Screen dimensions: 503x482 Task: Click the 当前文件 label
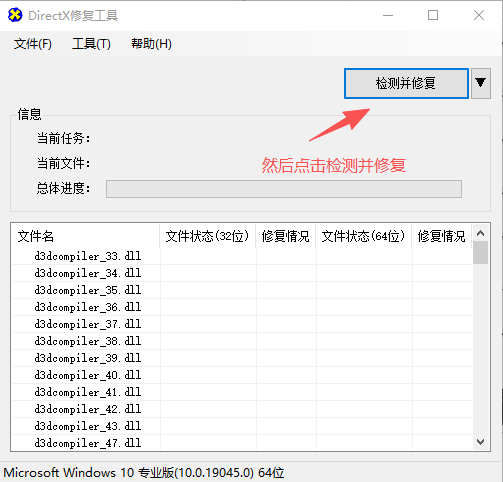click(x=63, y=164)
